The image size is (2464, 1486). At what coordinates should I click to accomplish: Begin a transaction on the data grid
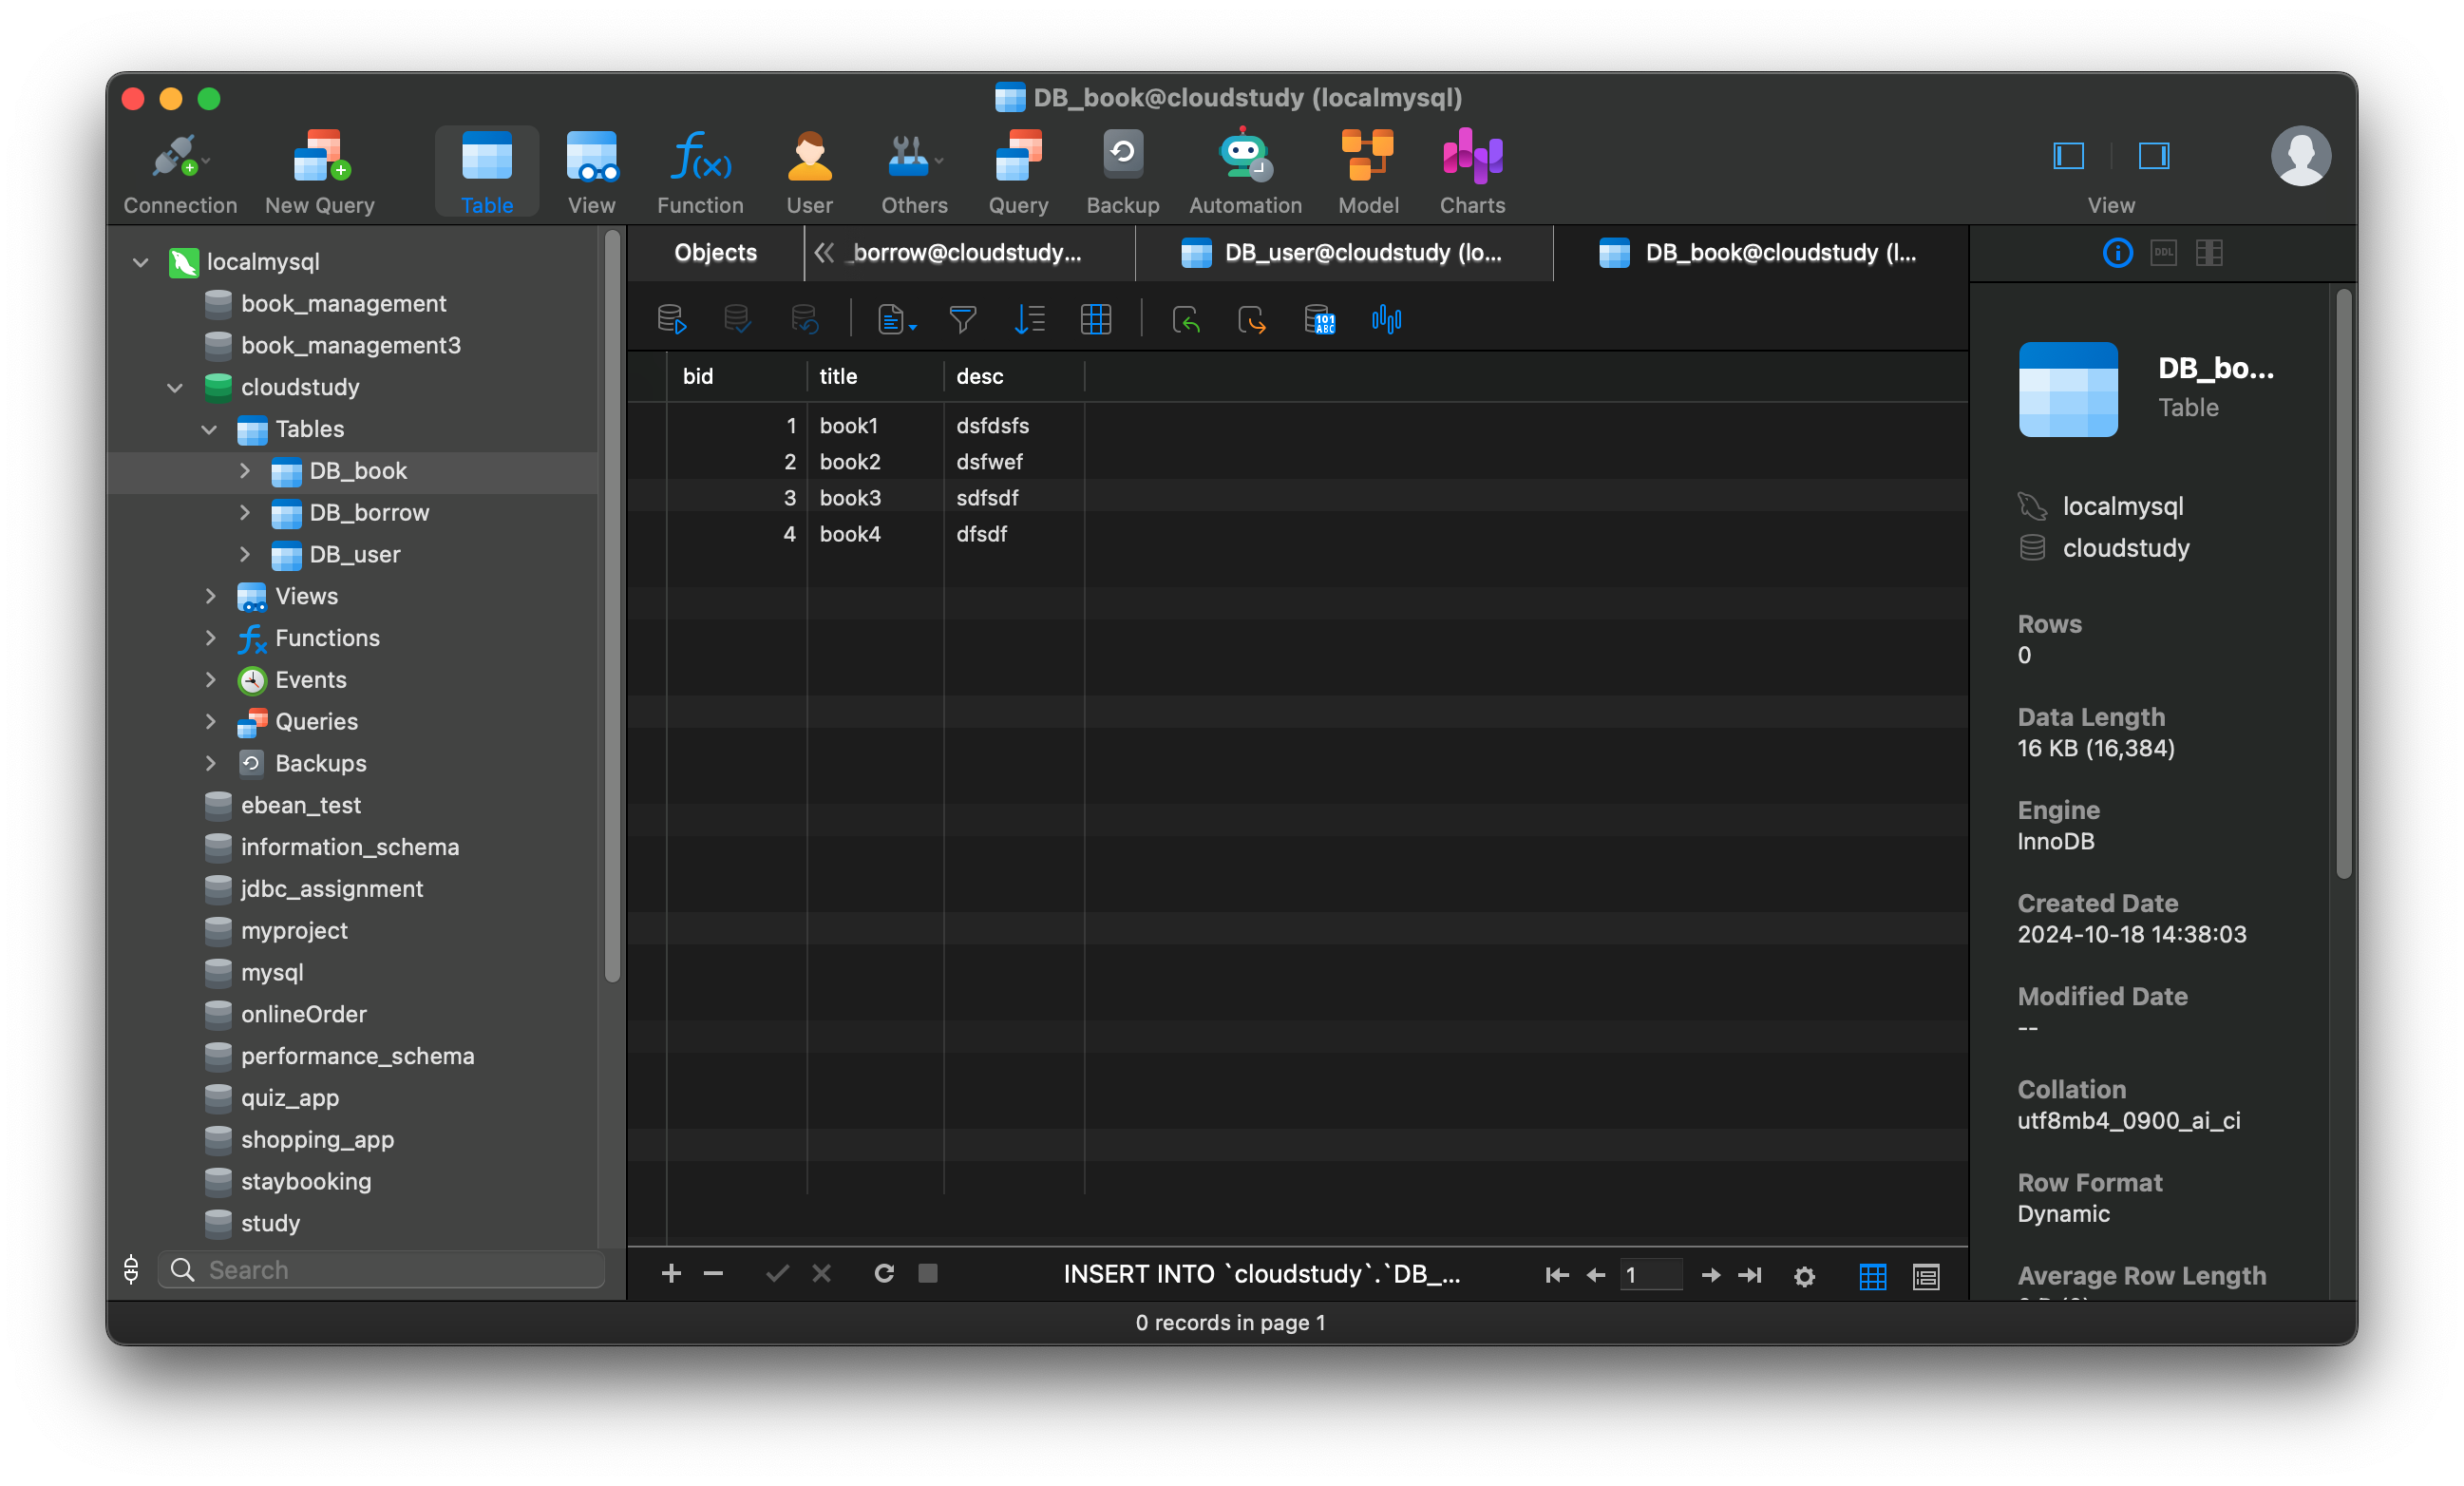click(x=670, y=318)
